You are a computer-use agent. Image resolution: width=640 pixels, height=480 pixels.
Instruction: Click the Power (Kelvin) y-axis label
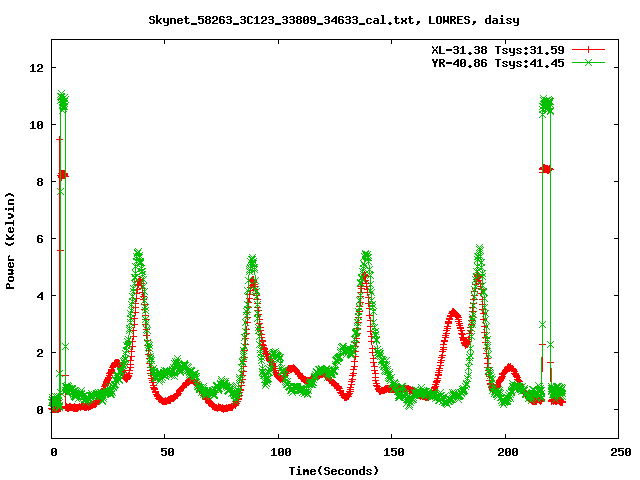pos(10,241)
